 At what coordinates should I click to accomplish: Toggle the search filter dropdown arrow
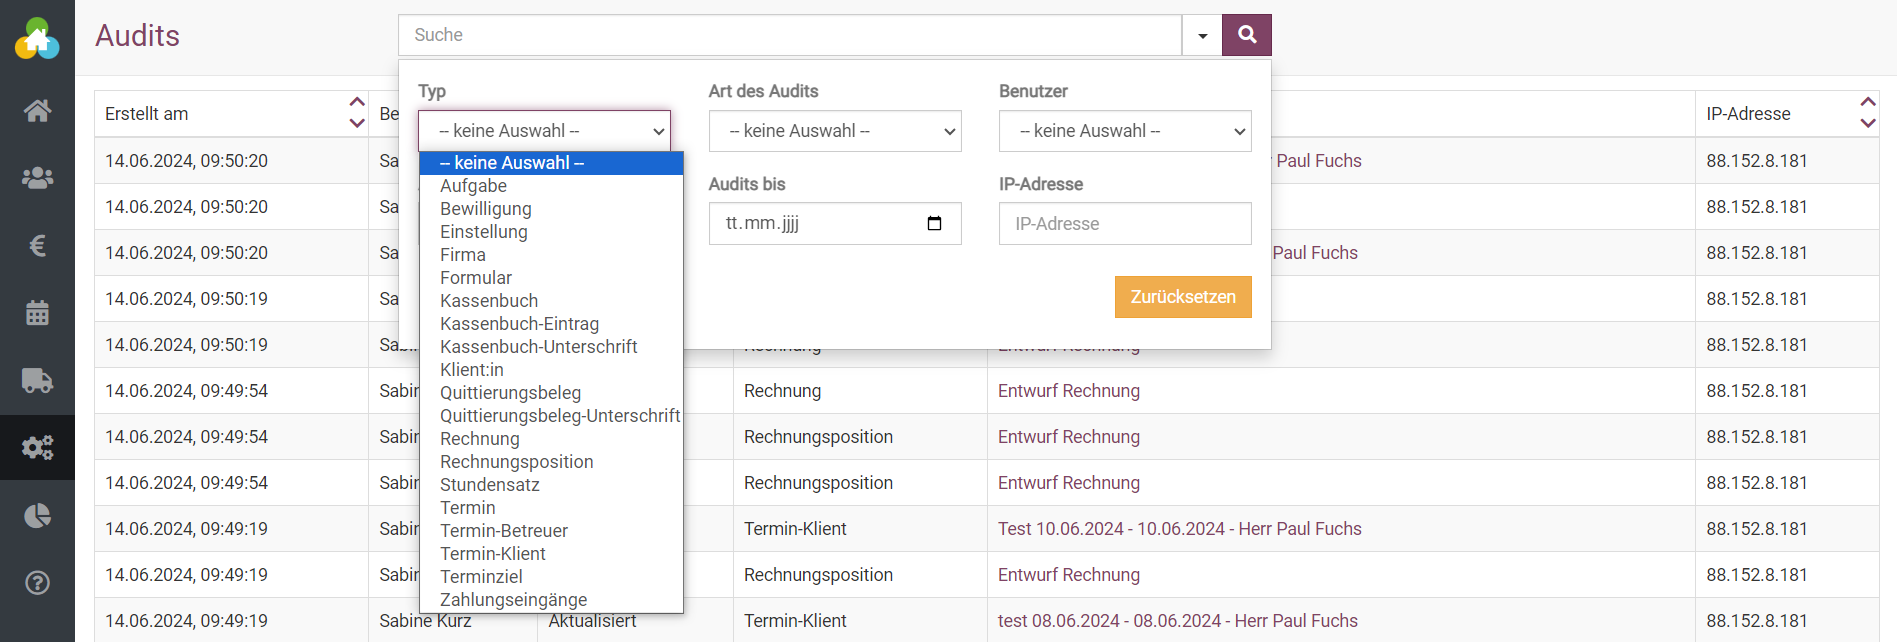[x=1202, y=36]
